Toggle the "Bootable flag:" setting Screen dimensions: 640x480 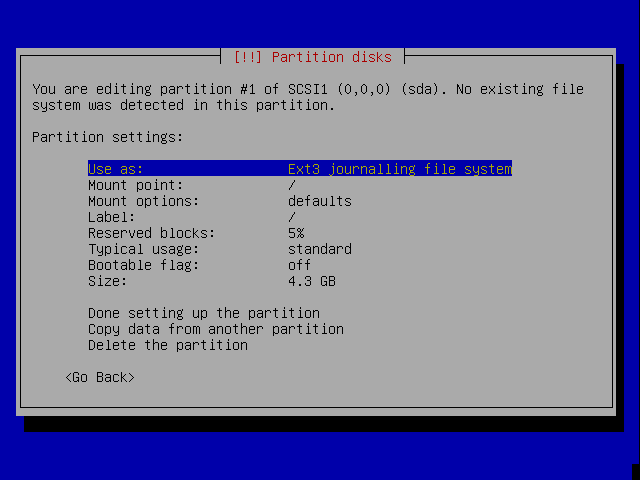point(143,265)
